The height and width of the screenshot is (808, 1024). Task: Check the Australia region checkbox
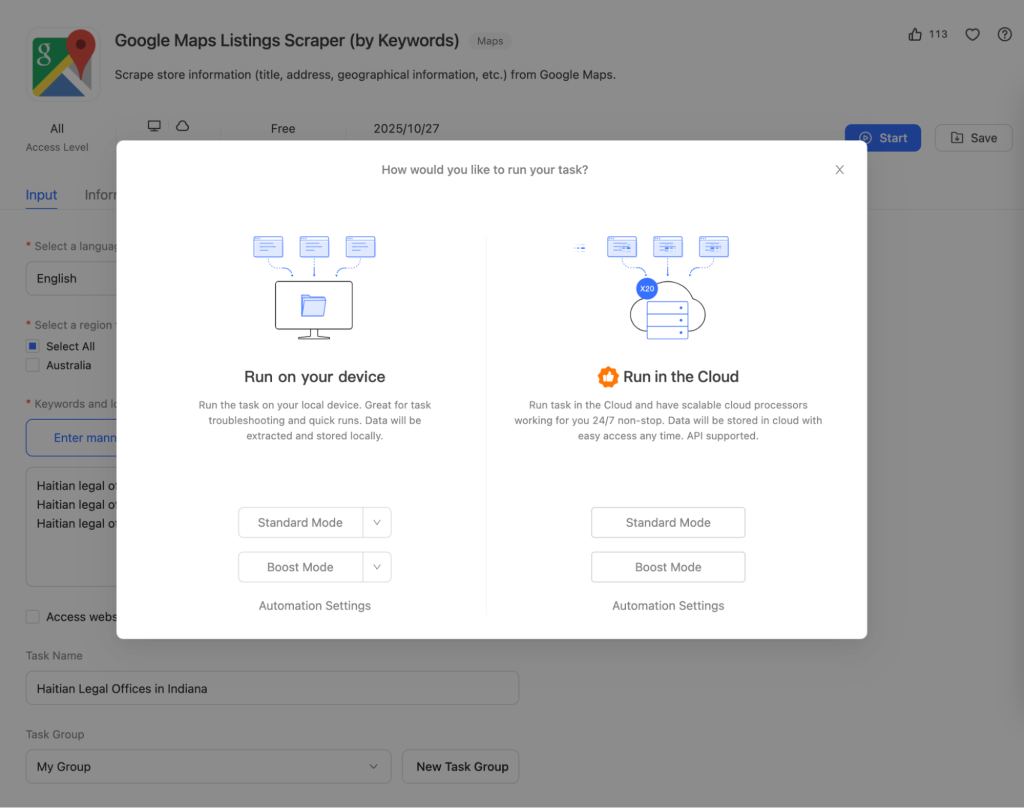tap(31, 365)
